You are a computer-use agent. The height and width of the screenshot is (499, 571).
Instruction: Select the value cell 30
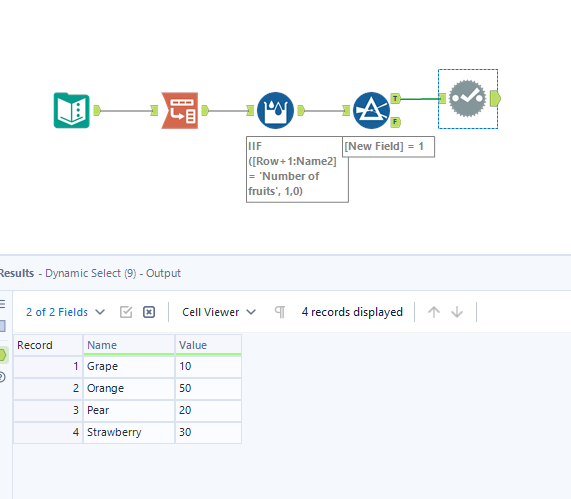pos(208,432)
